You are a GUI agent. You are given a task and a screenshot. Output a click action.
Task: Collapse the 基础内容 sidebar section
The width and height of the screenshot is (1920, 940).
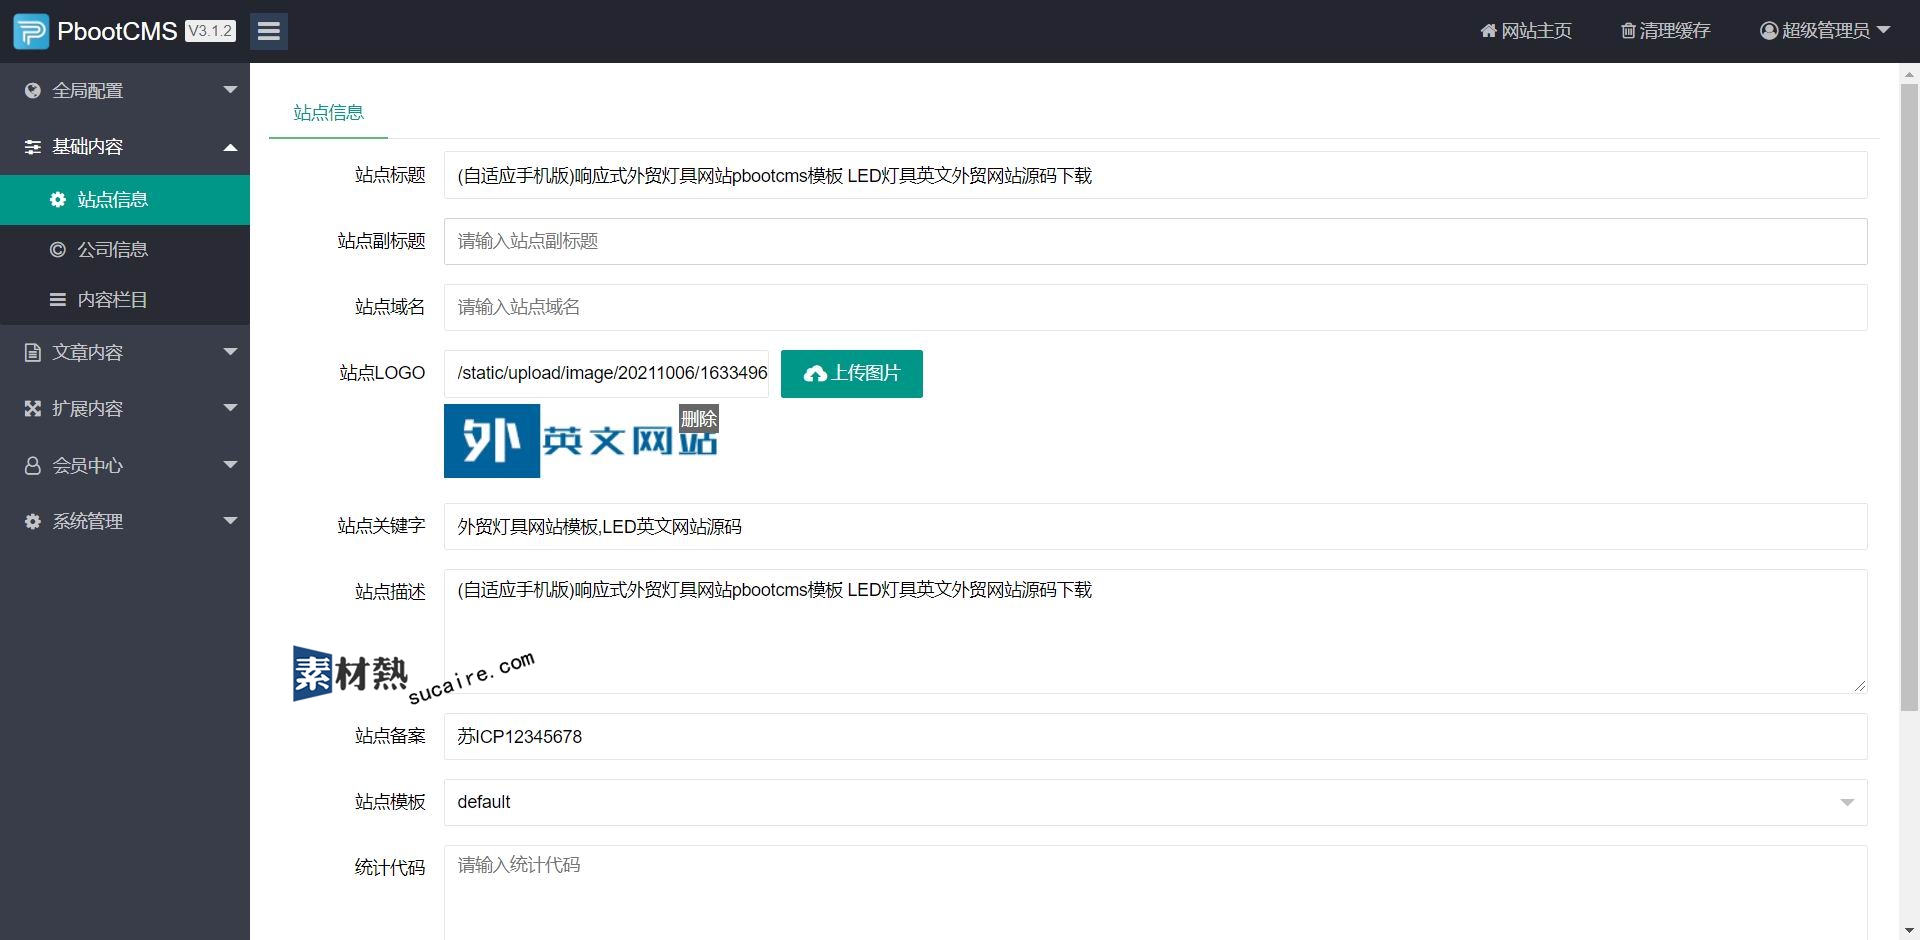[125, 147]
